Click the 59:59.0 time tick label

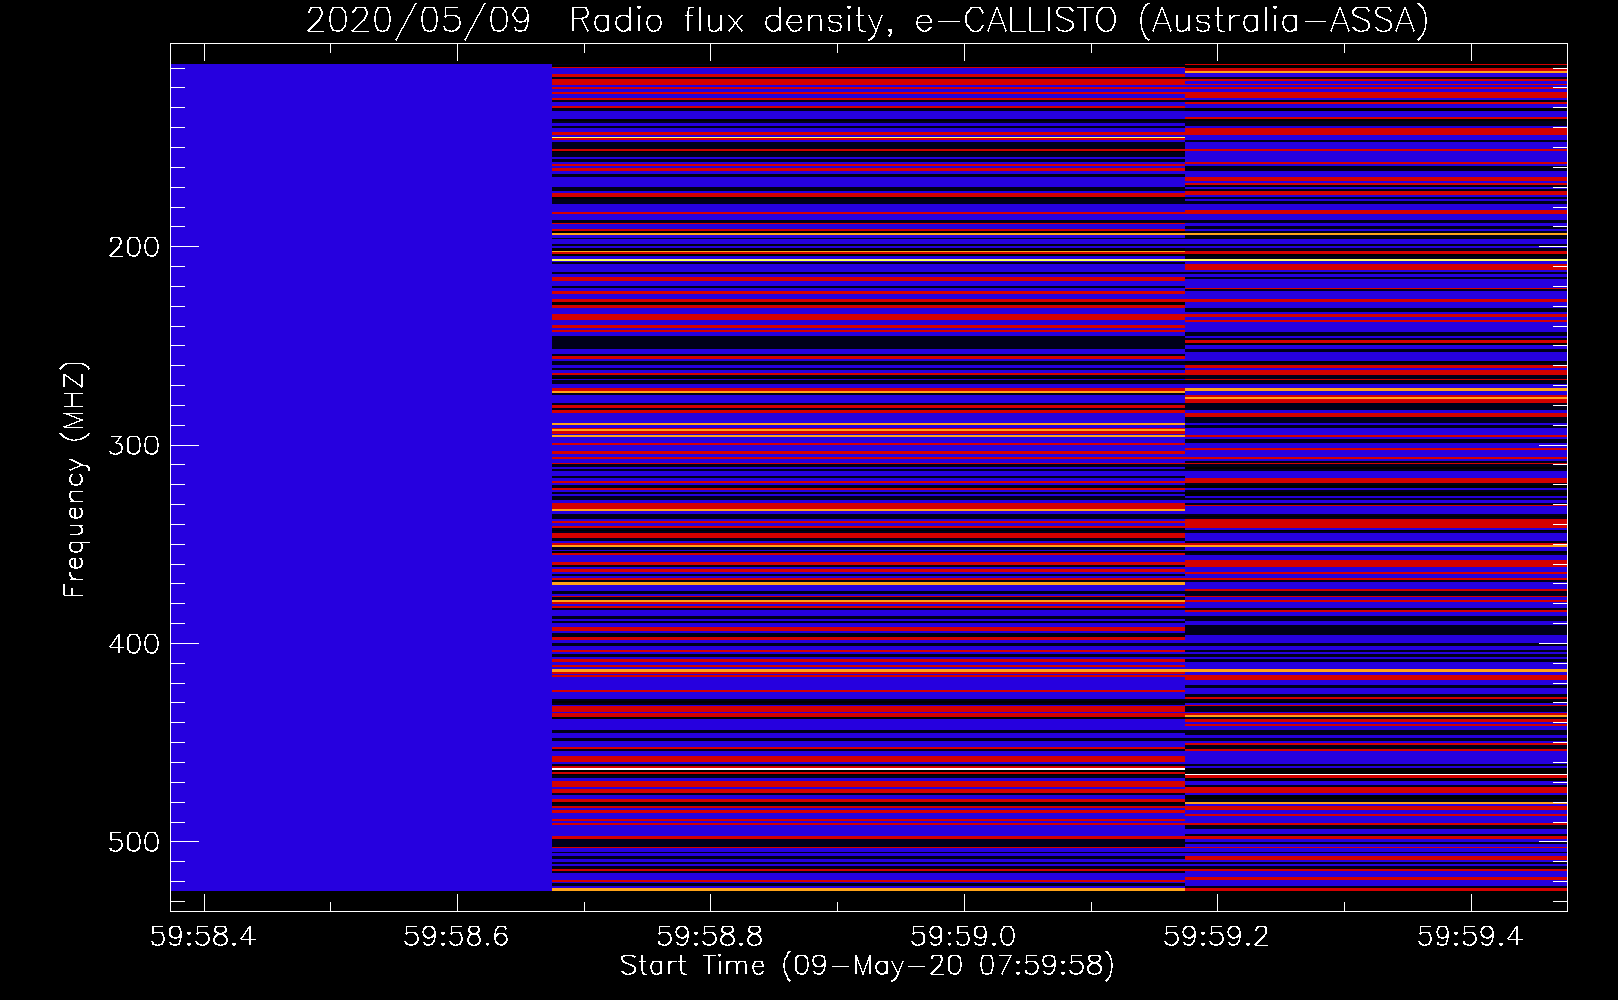963,936
